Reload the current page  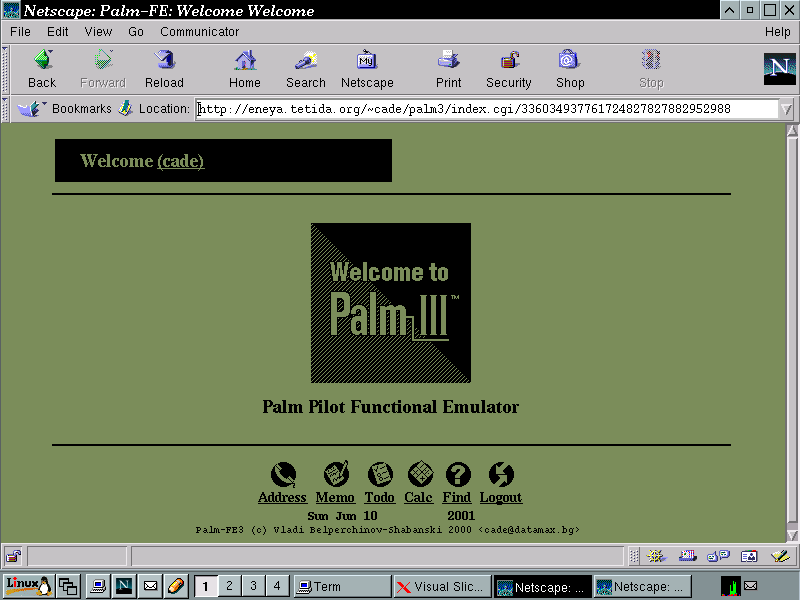[164, 69]
